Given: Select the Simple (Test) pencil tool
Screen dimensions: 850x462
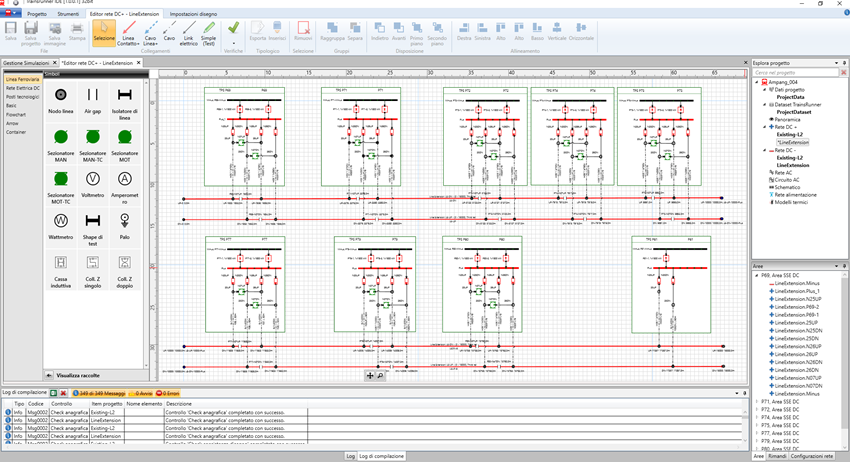Looking at the screenshot, I should click(209, 33).
